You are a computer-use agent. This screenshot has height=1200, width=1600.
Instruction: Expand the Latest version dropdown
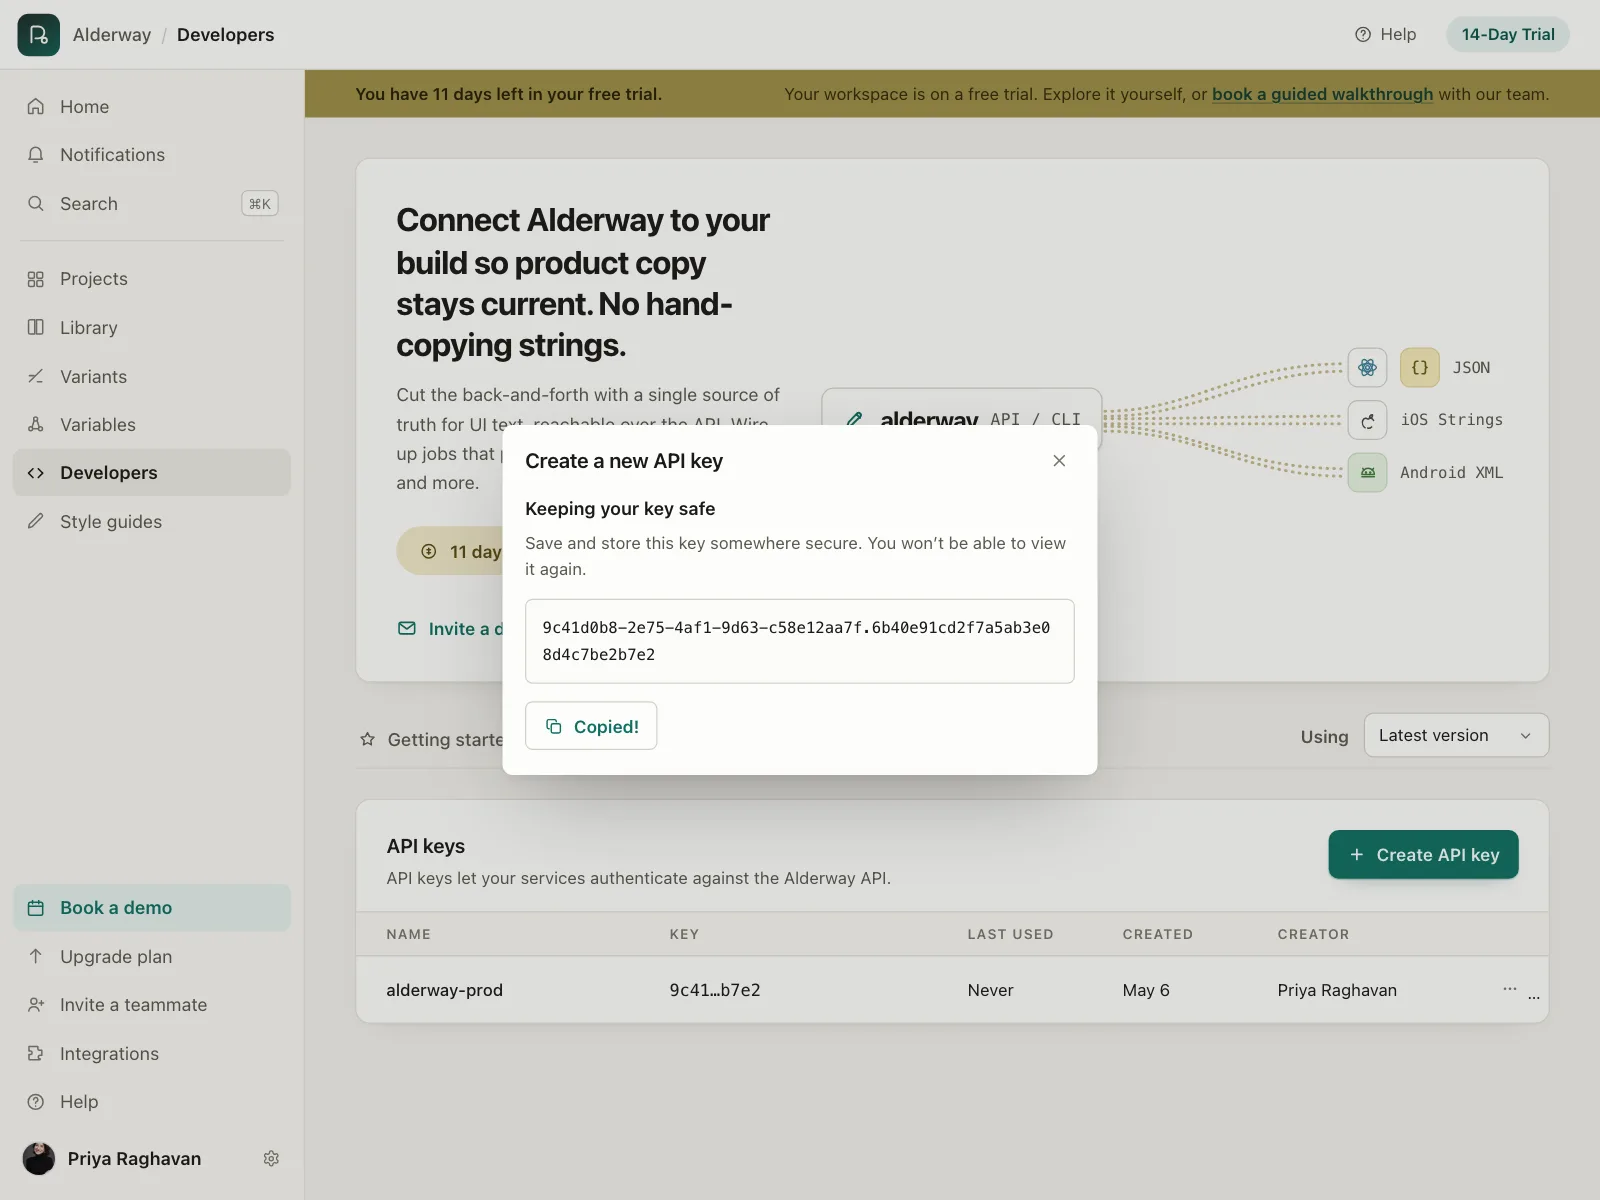(x=1456, y=735)
